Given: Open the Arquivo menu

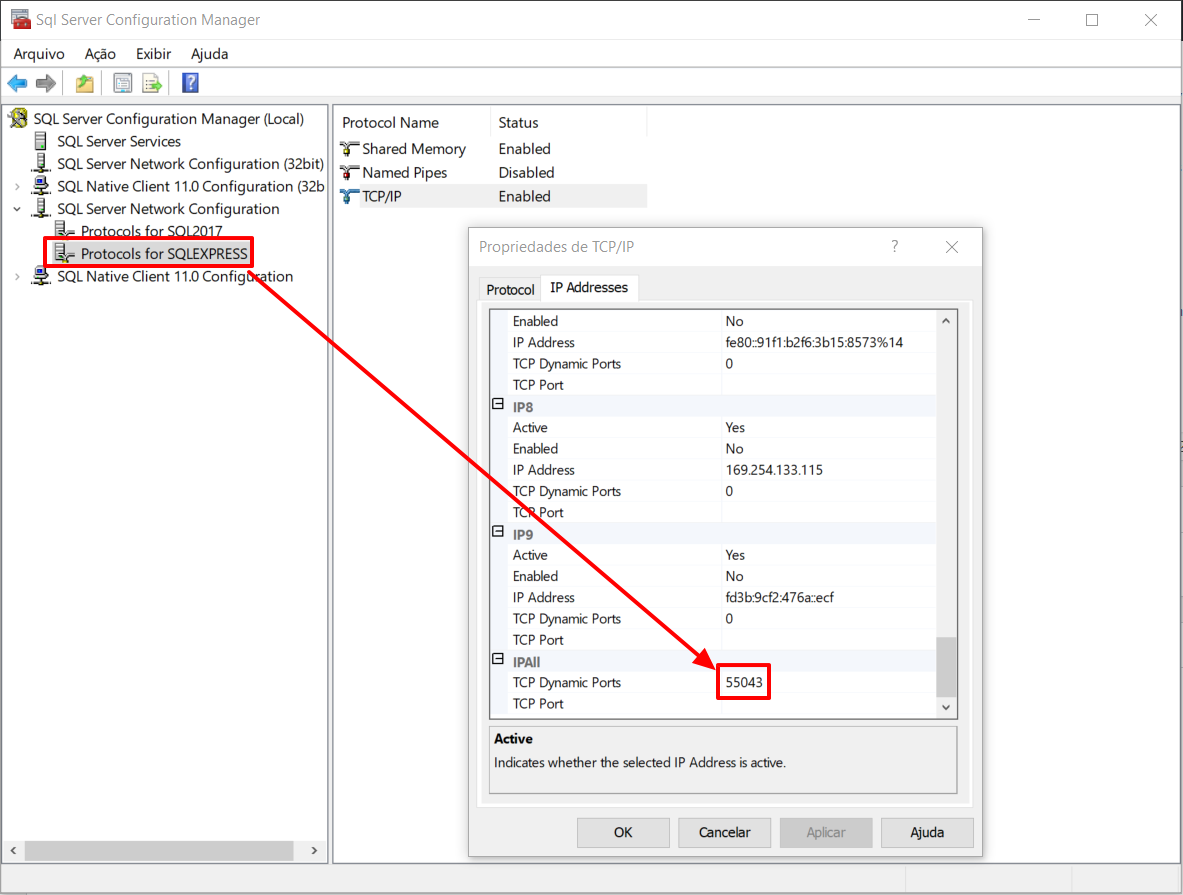Looking at the screenshot, I should tap(39, 54).
